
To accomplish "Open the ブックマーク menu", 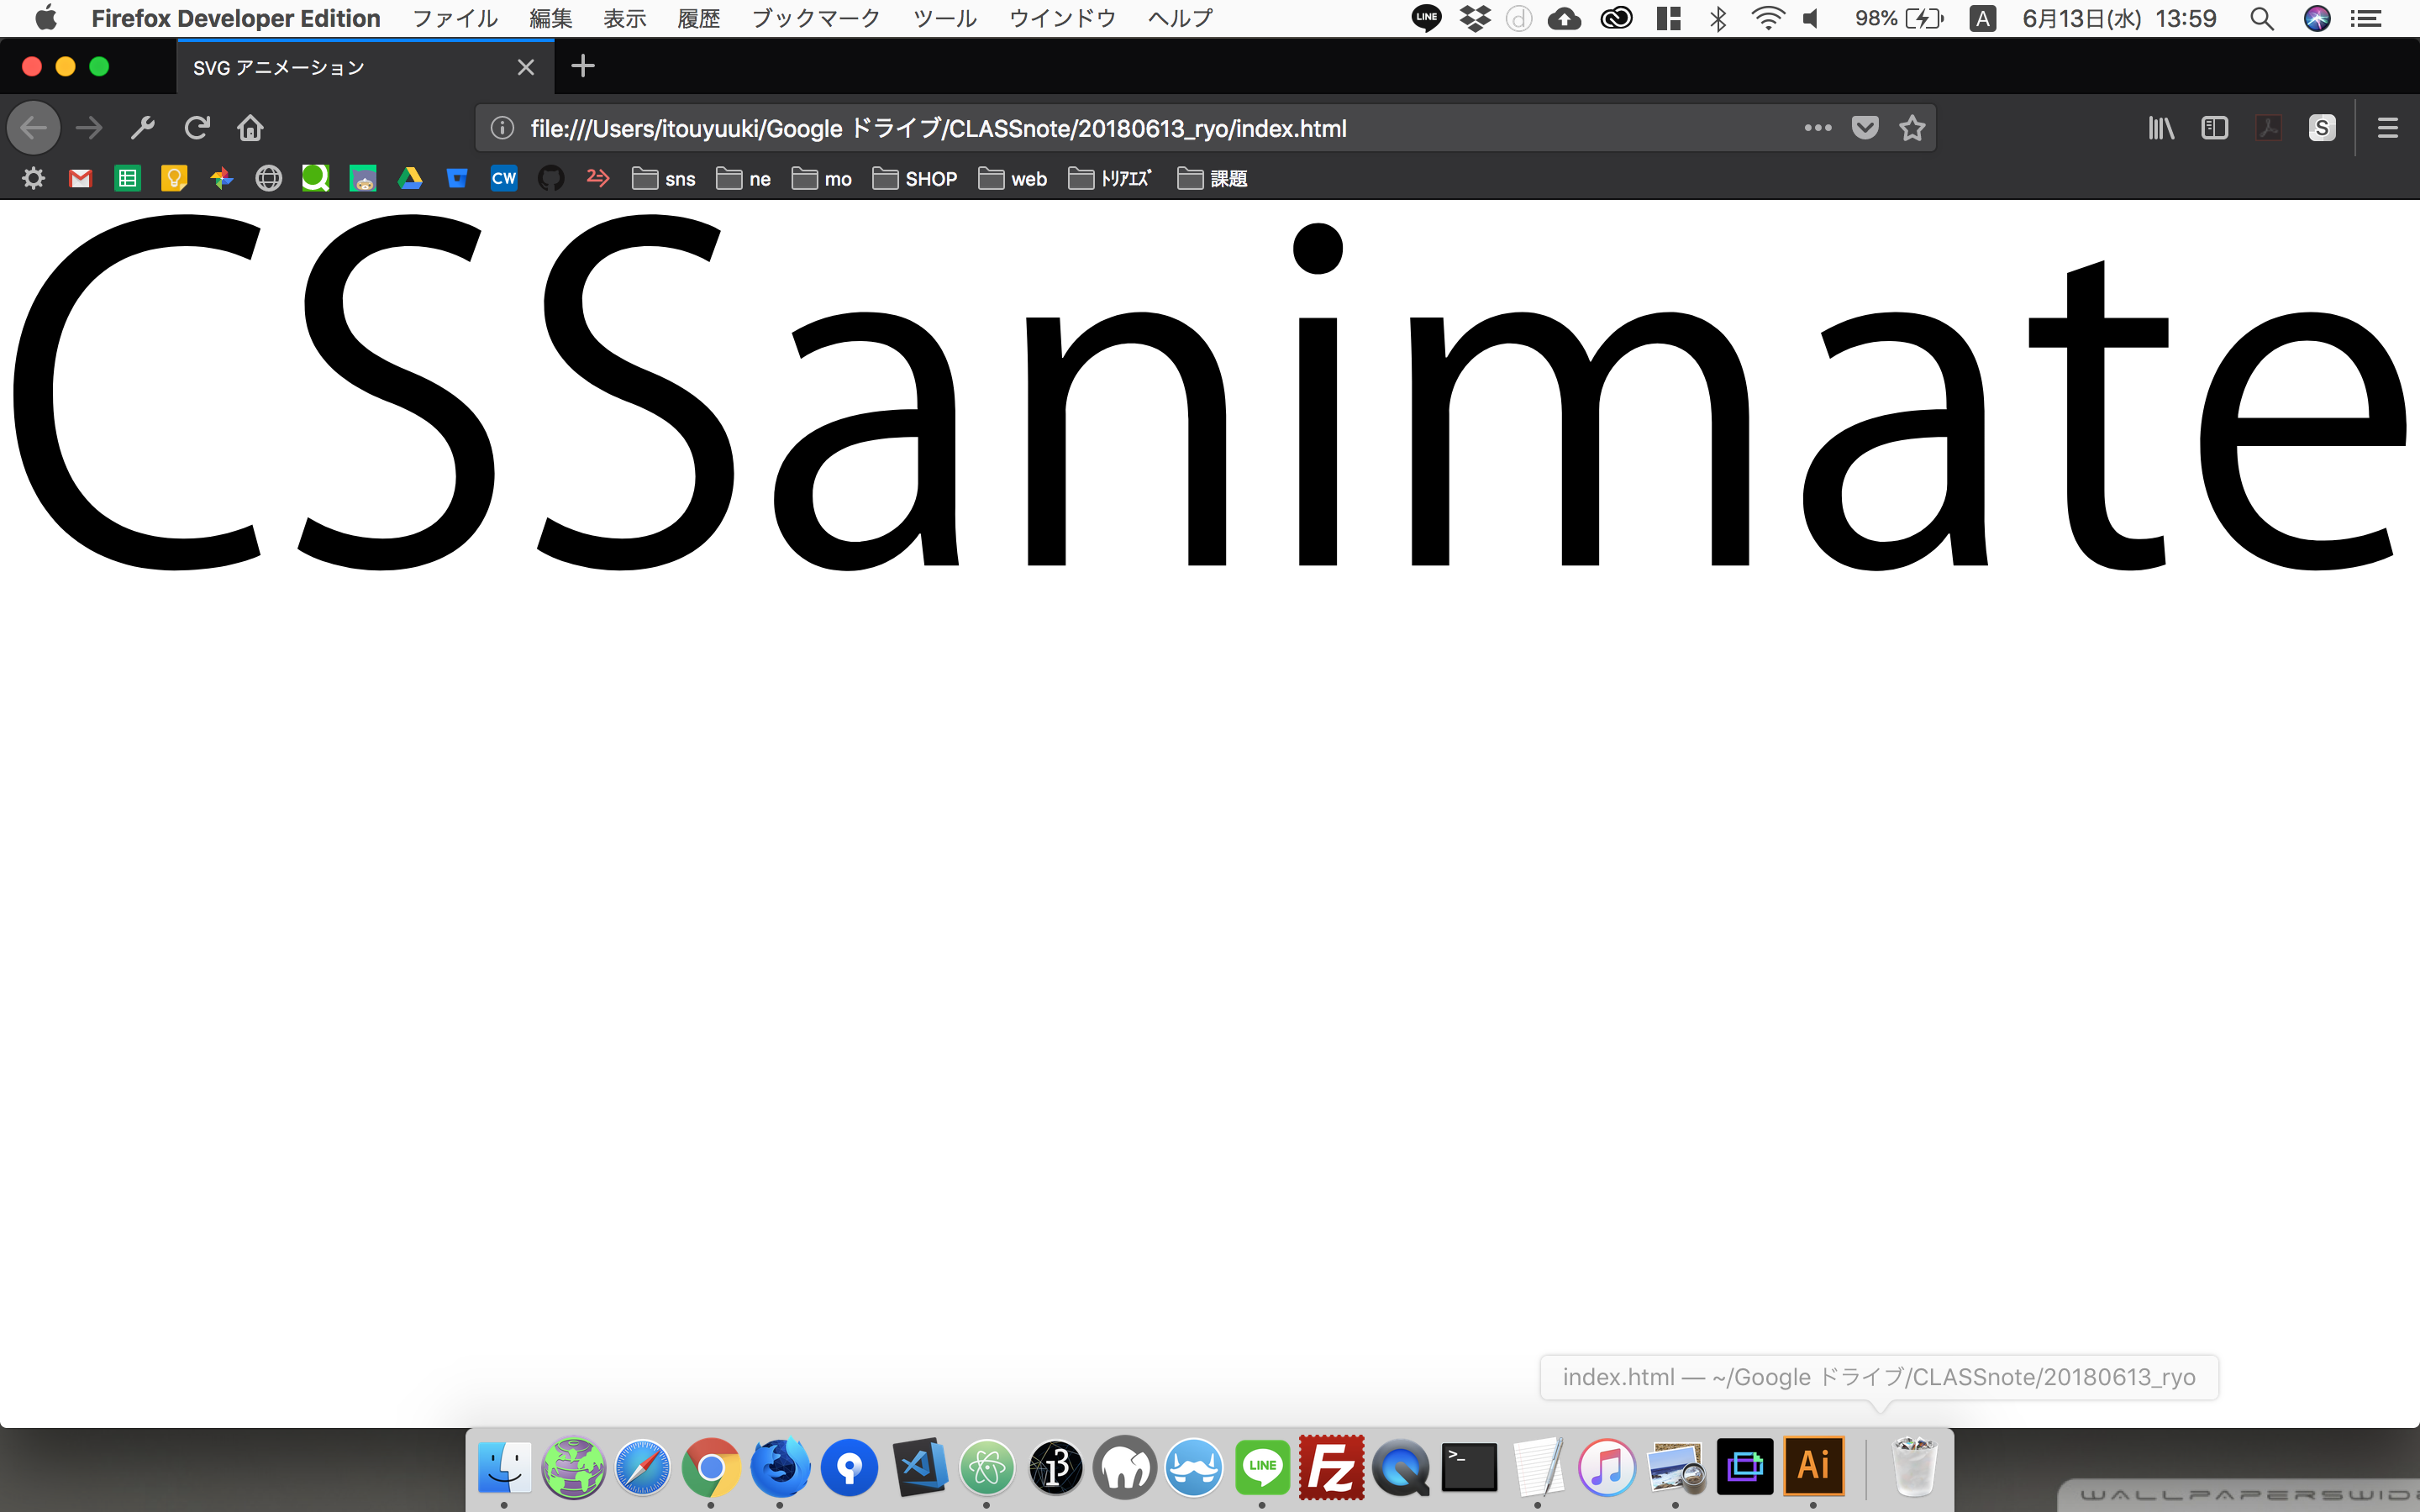I will click(816, 18).
